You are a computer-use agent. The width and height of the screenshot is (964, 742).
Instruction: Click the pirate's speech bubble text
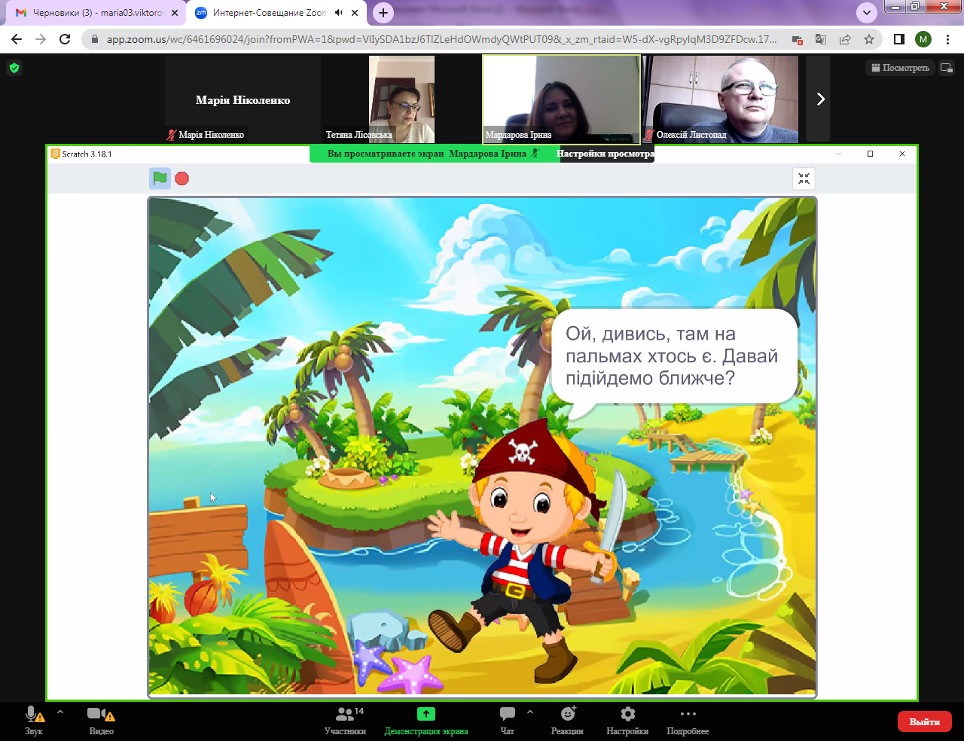[671, 356]
